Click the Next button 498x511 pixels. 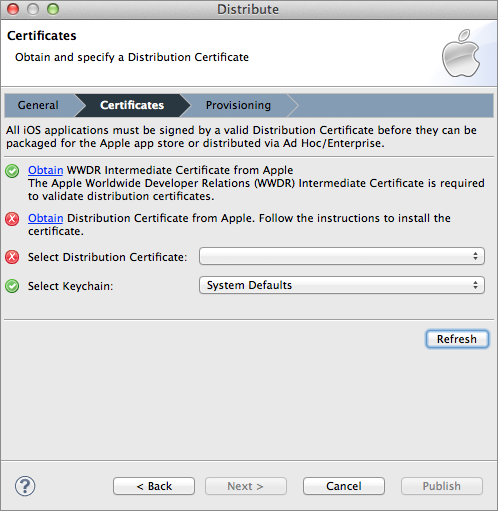point(246,486)
